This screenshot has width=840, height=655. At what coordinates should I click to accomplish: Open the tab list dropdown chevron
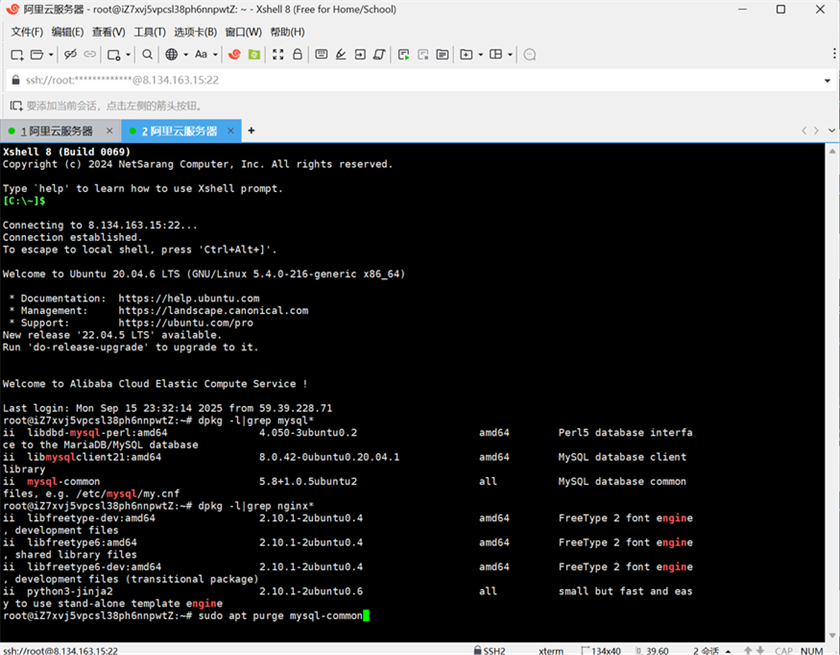pyautogui.click(x=831, y=131)
